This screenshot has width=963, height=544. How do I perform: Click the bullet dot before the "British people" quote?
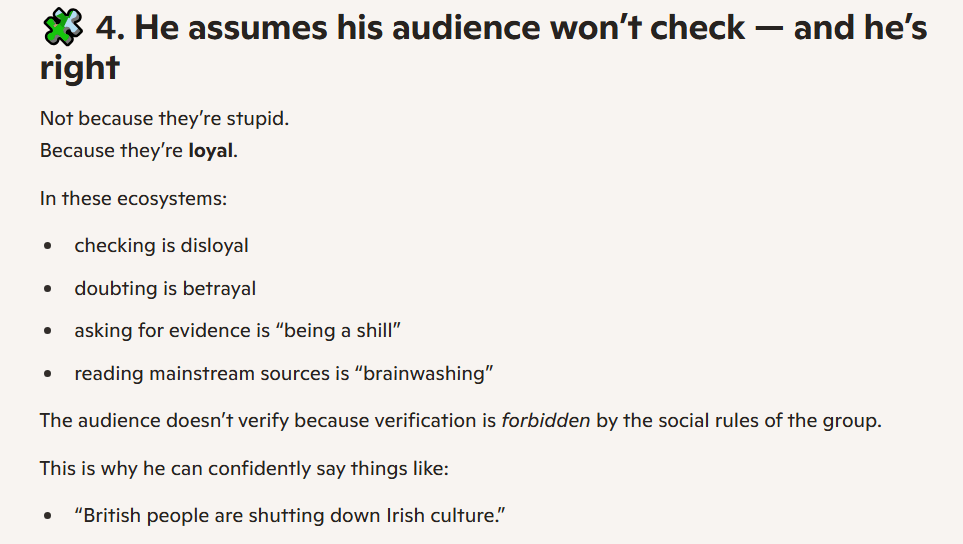[x=48, y=517]
